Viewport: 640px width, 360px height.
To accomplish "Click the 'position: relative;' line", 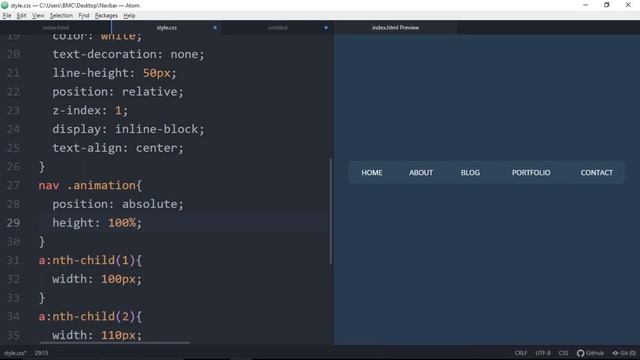I will pos(118,92).
